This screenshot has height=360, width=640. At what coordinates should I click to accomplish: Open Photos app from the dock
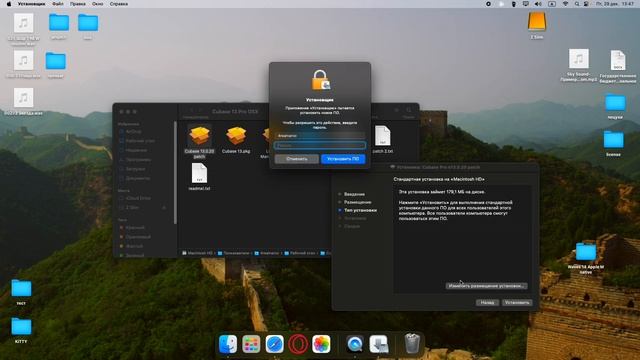321,344
